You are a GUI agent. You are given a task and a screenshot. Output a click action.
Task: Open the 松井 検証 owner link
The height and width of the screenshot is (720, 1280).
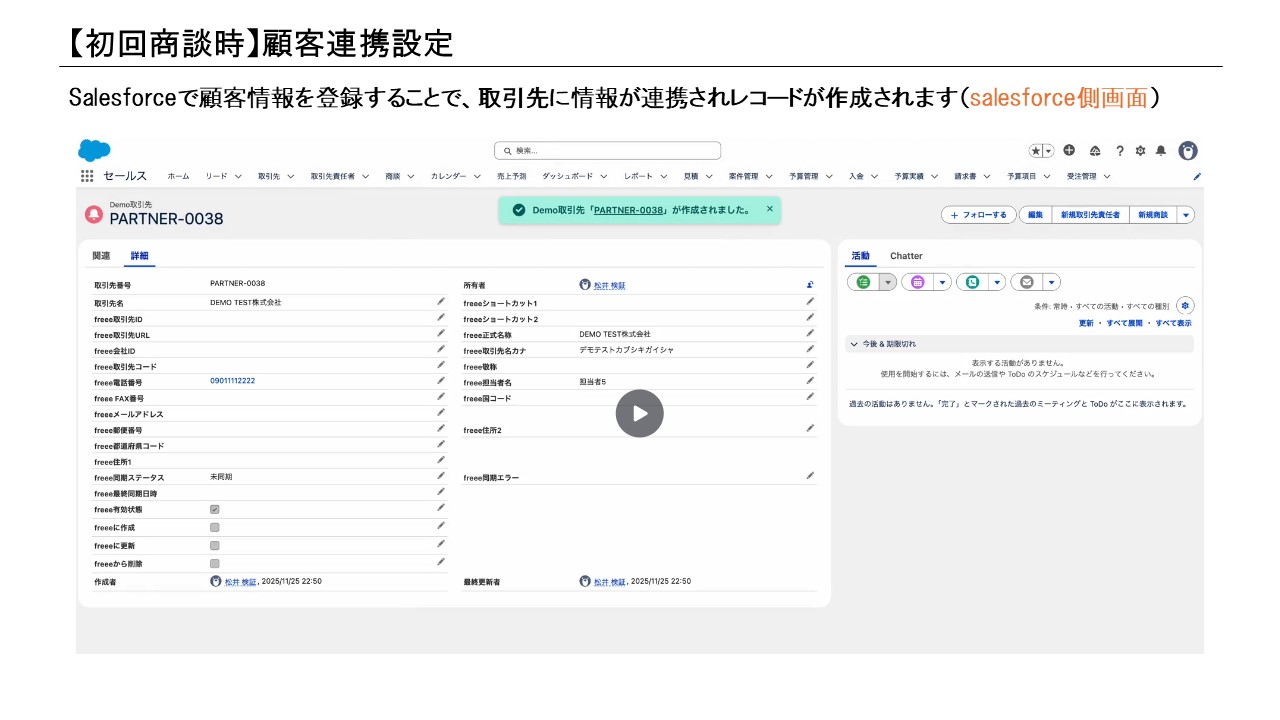[611, 283]
